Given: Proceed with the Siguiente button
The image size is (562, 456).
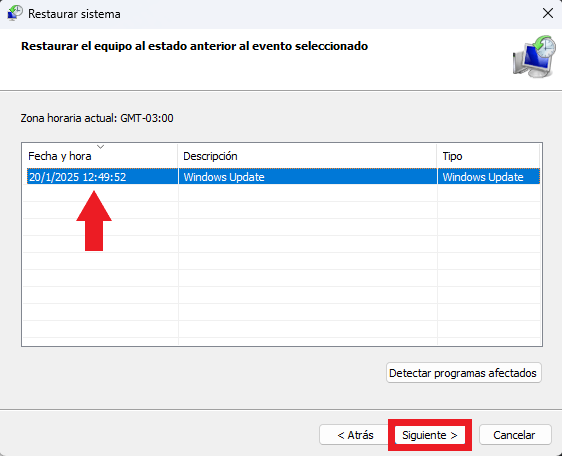Looking at the screenshot, I should tap(430, 435).
